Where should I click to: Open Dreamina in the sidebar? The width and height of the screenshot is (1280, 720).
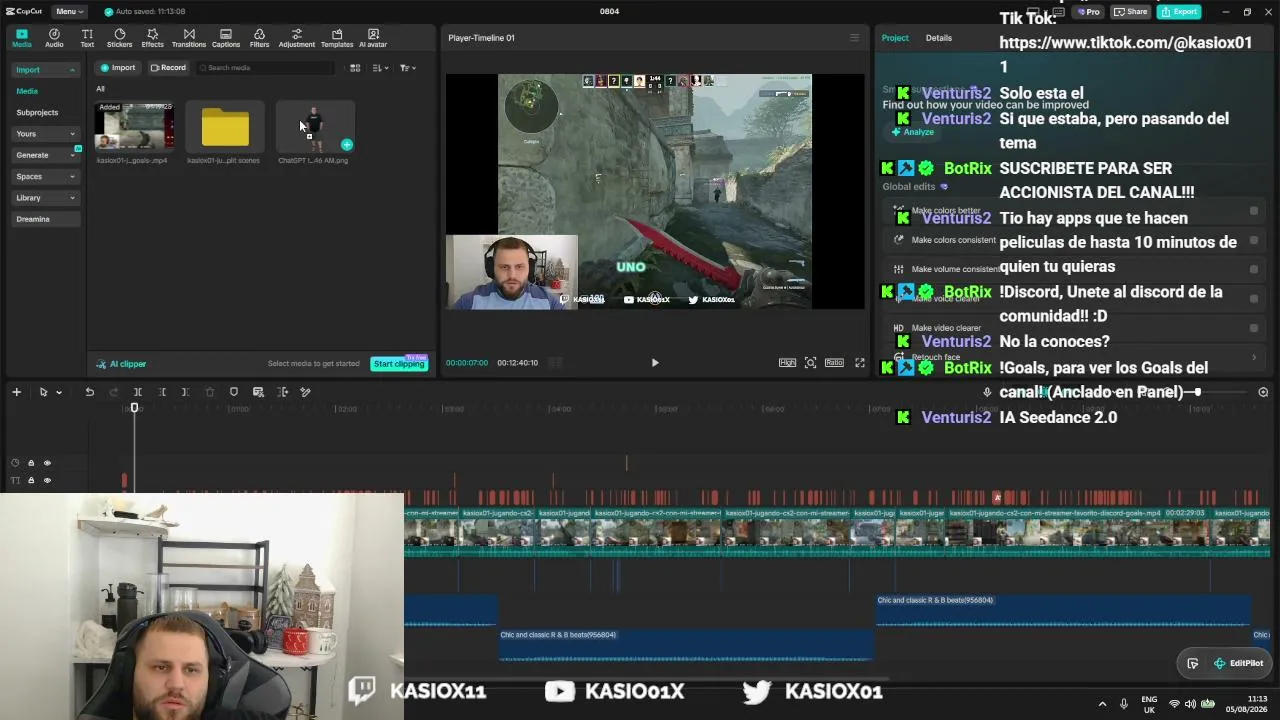click(45, 219)
